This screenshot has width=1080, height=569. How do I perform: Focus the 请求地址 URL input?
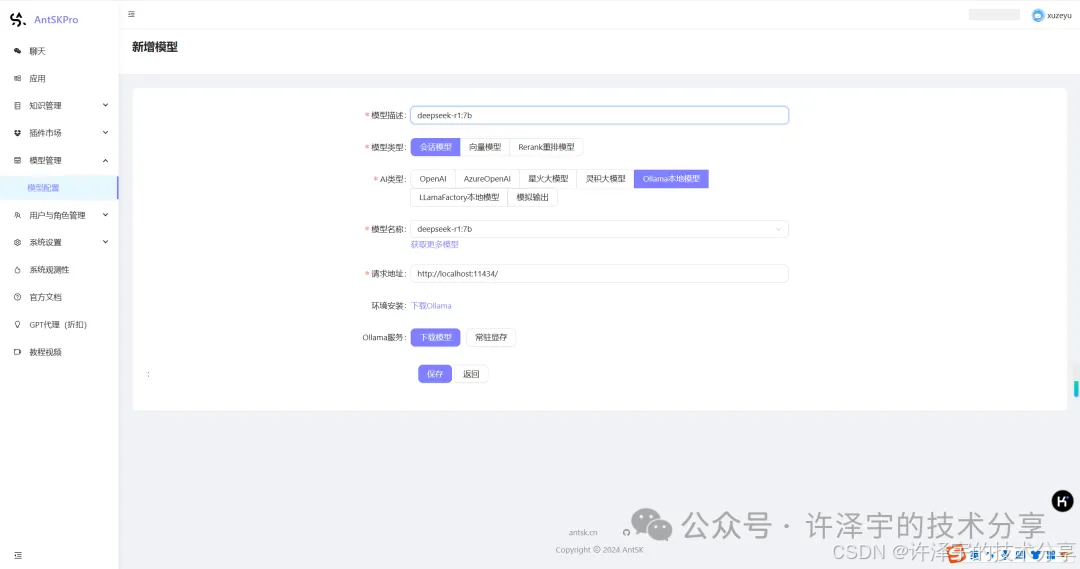[x=599, y=273]
